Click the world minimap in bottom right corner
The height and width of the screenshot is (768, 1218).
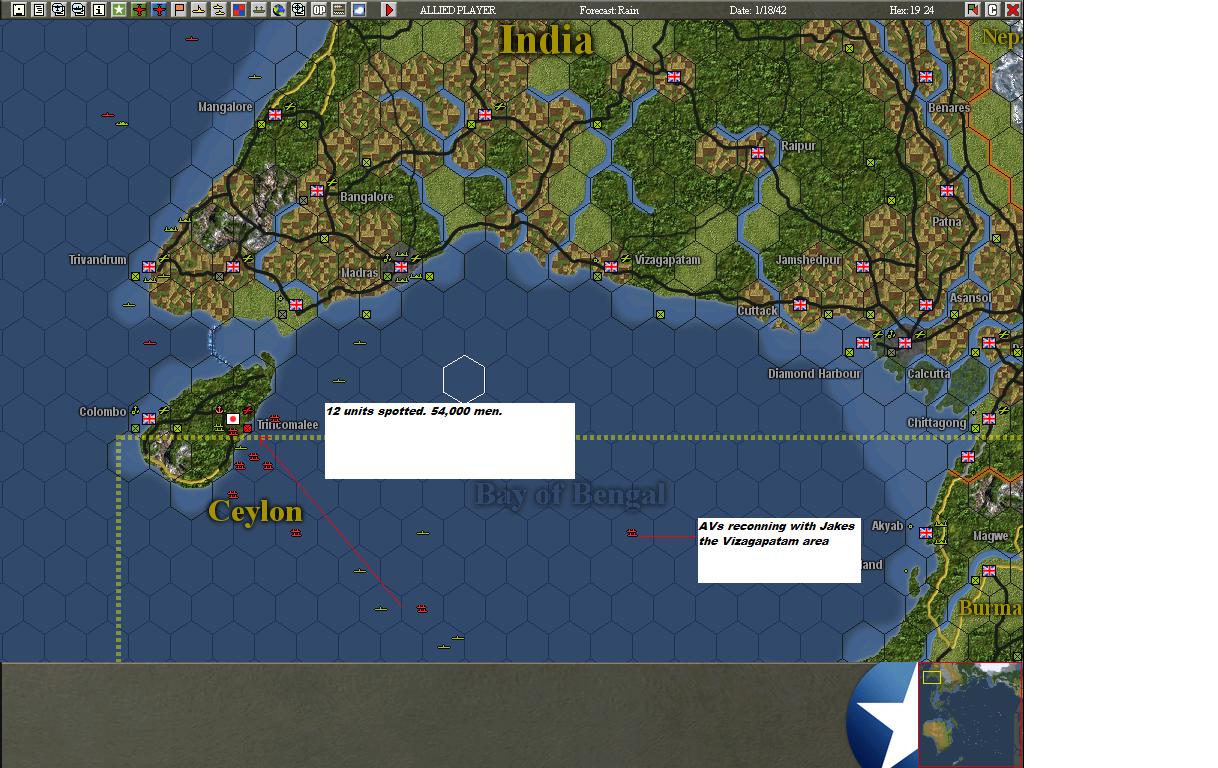(x=970, y=714)
